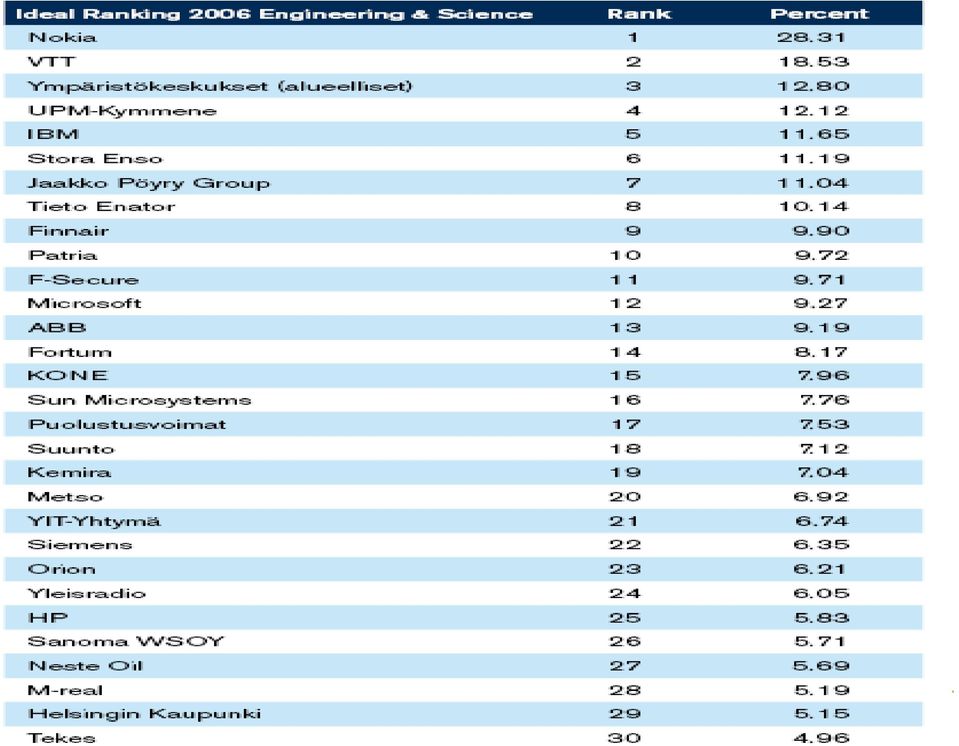Click the 10.14 percent value
Screen dimensions: 959x746
click(x=814, y=207)
